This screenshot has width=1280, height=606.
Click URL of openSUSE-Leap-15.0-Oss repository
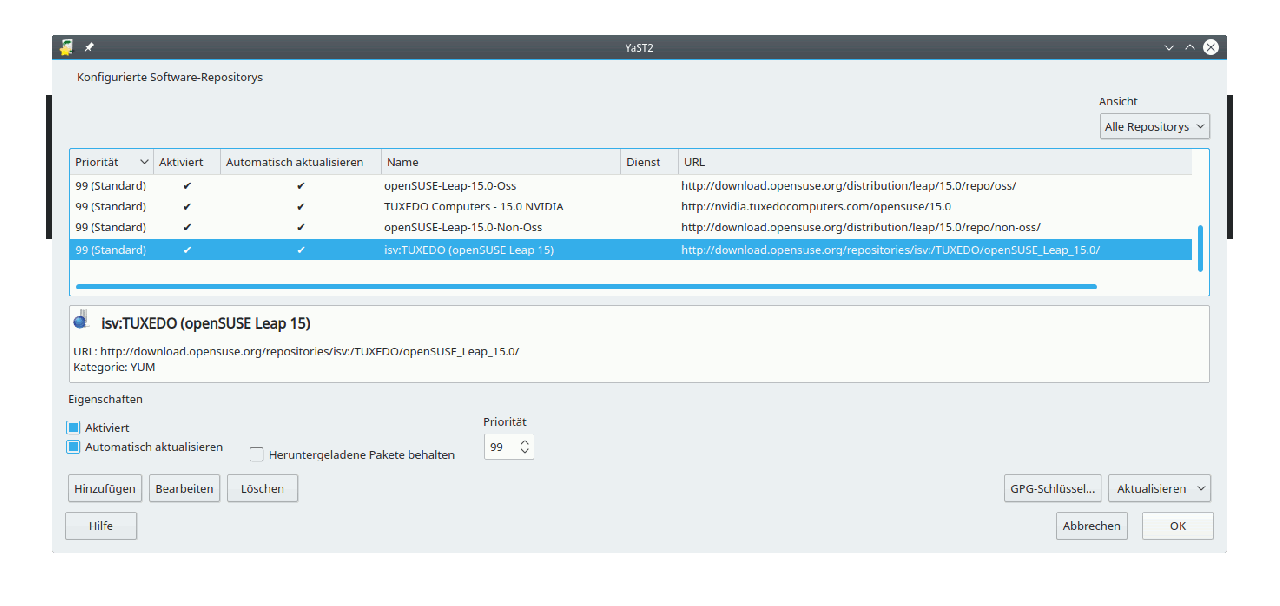pos(849,186)
